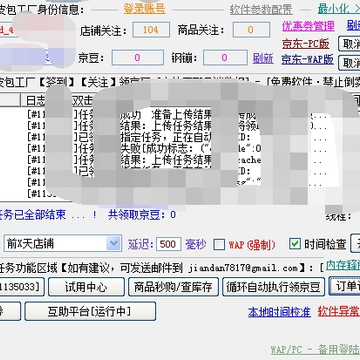Open 软件参数配置 settings link

pyautogui.click(x=261, y=10)
